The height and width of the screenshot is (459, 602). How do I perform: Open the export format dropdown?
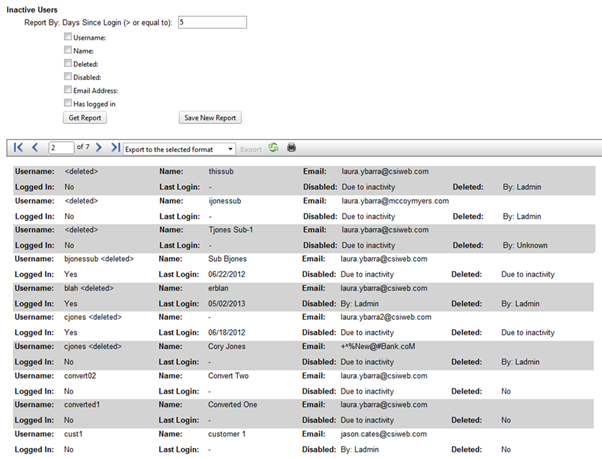click(179, 148)
